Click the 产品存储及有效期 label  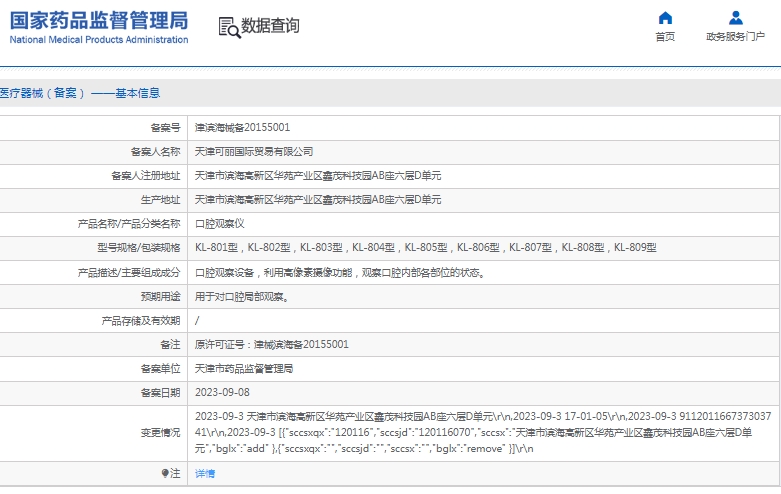pyautogui.click(x=141, y=321)
